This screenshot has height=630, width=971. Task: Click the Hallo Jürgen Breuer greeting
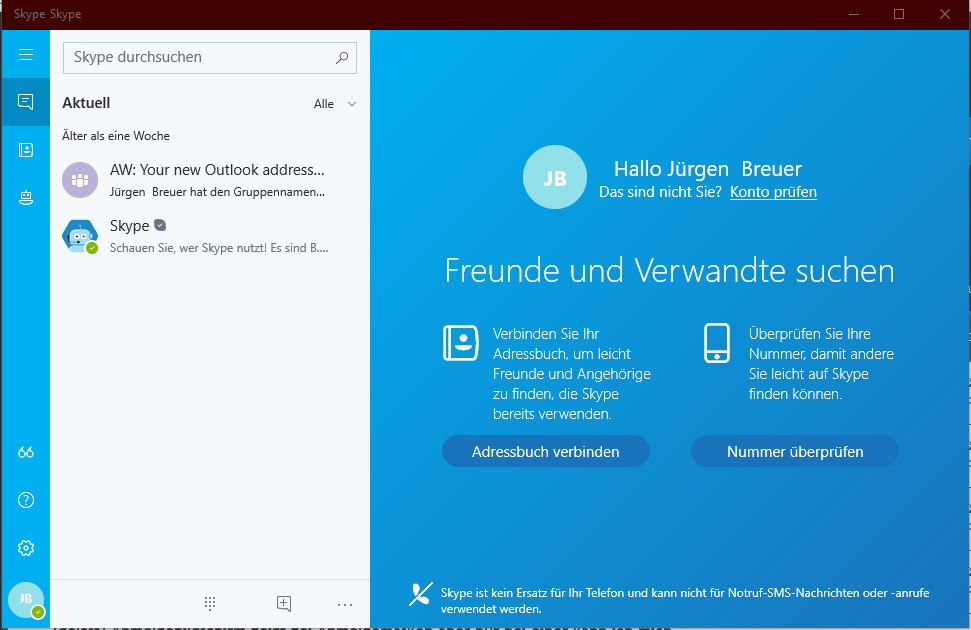(708, 168)
